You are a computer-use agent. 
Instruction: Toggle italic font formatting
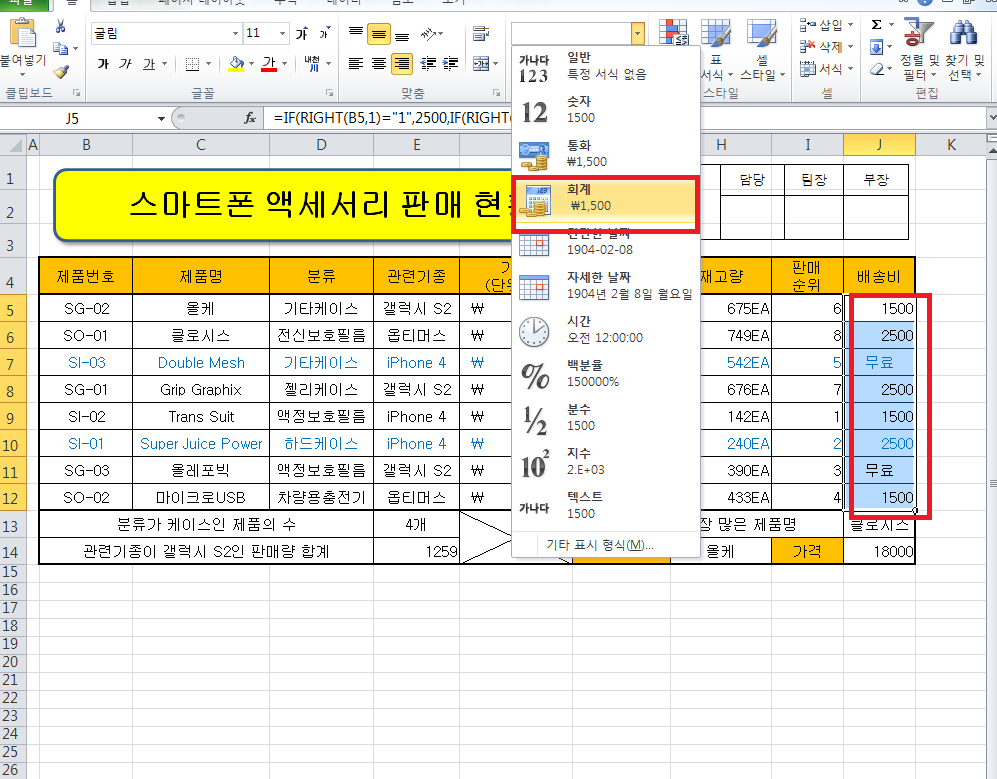[126, 64]
